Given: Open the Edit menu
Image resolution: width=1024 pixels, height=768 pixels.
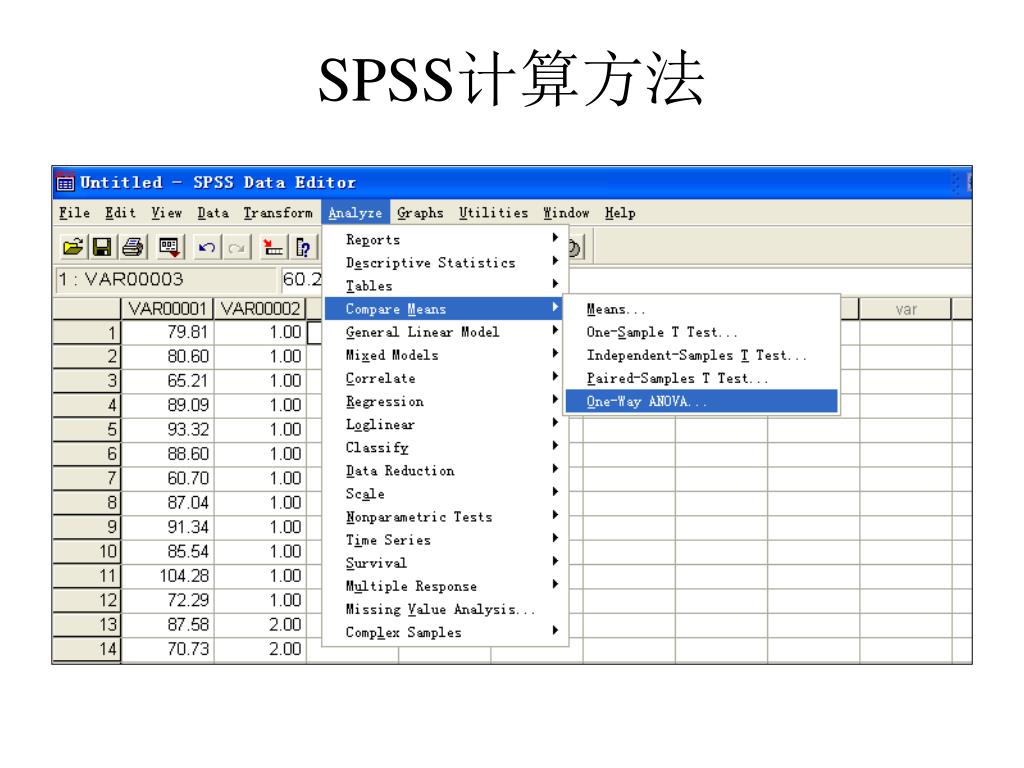Looking at the screenshot, I should 120,213.
